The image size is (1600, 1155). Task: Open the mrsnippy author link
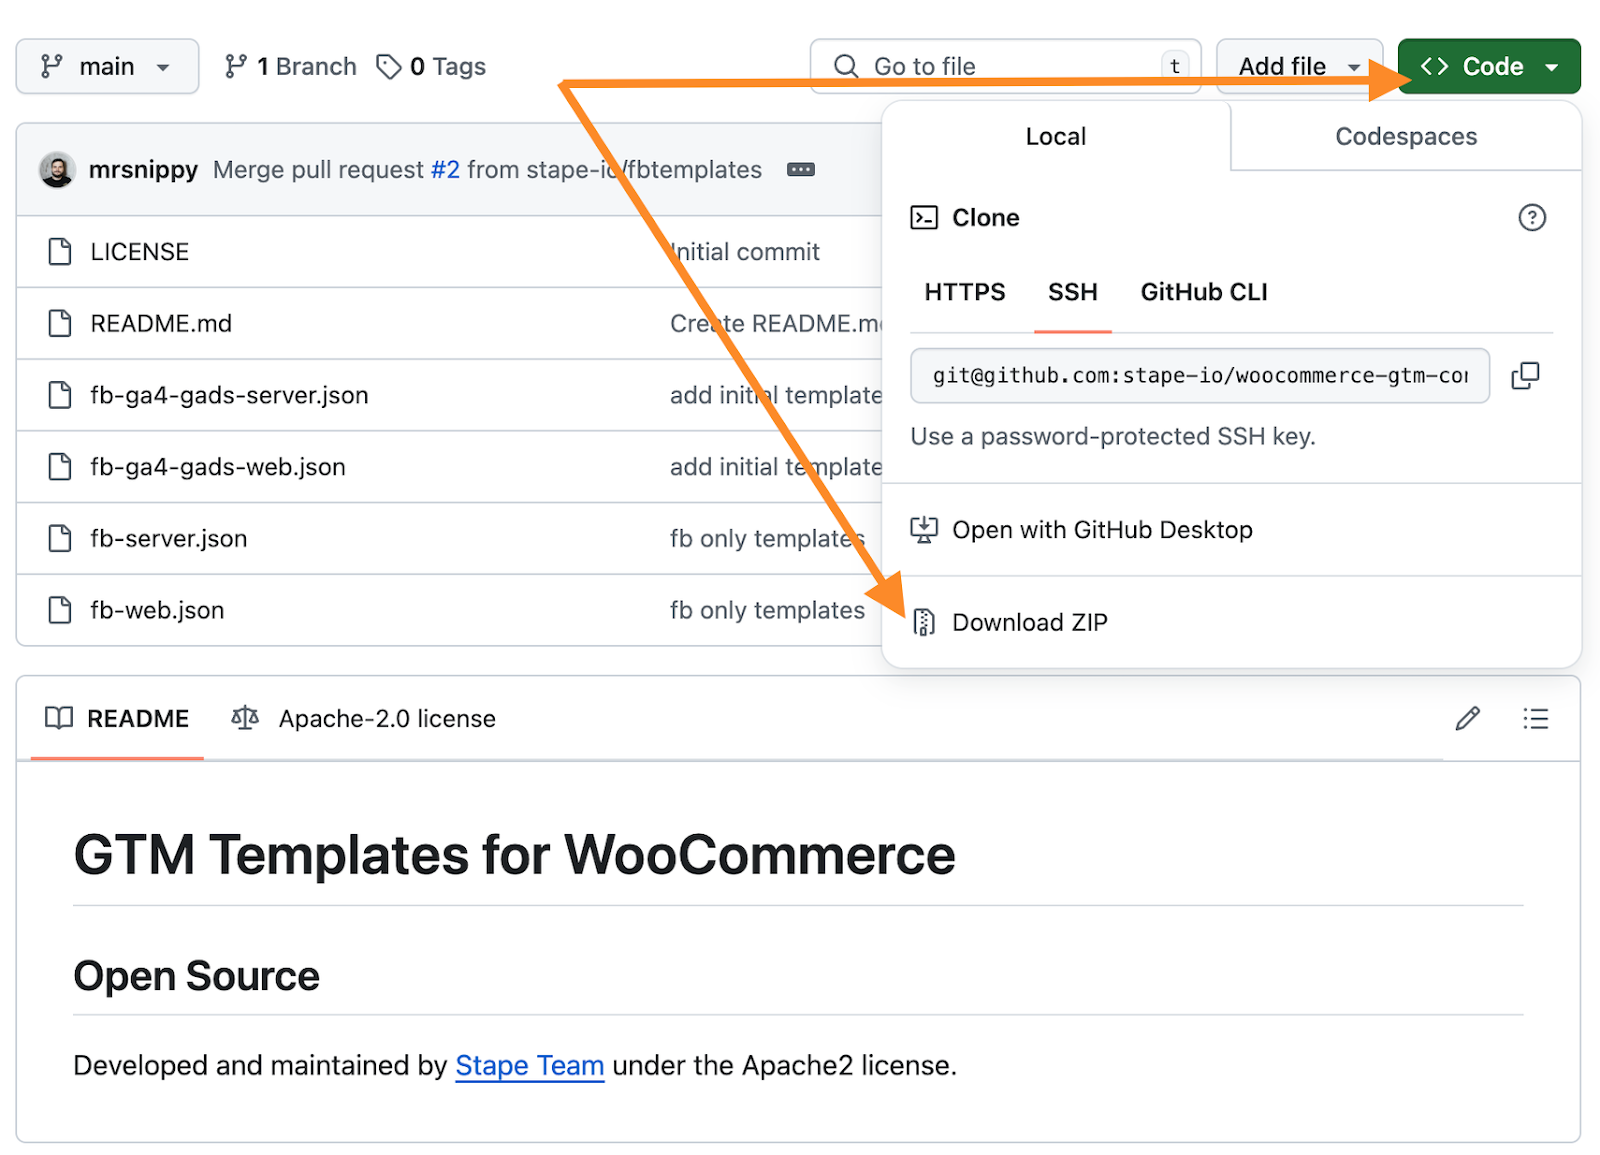(143, 170)
